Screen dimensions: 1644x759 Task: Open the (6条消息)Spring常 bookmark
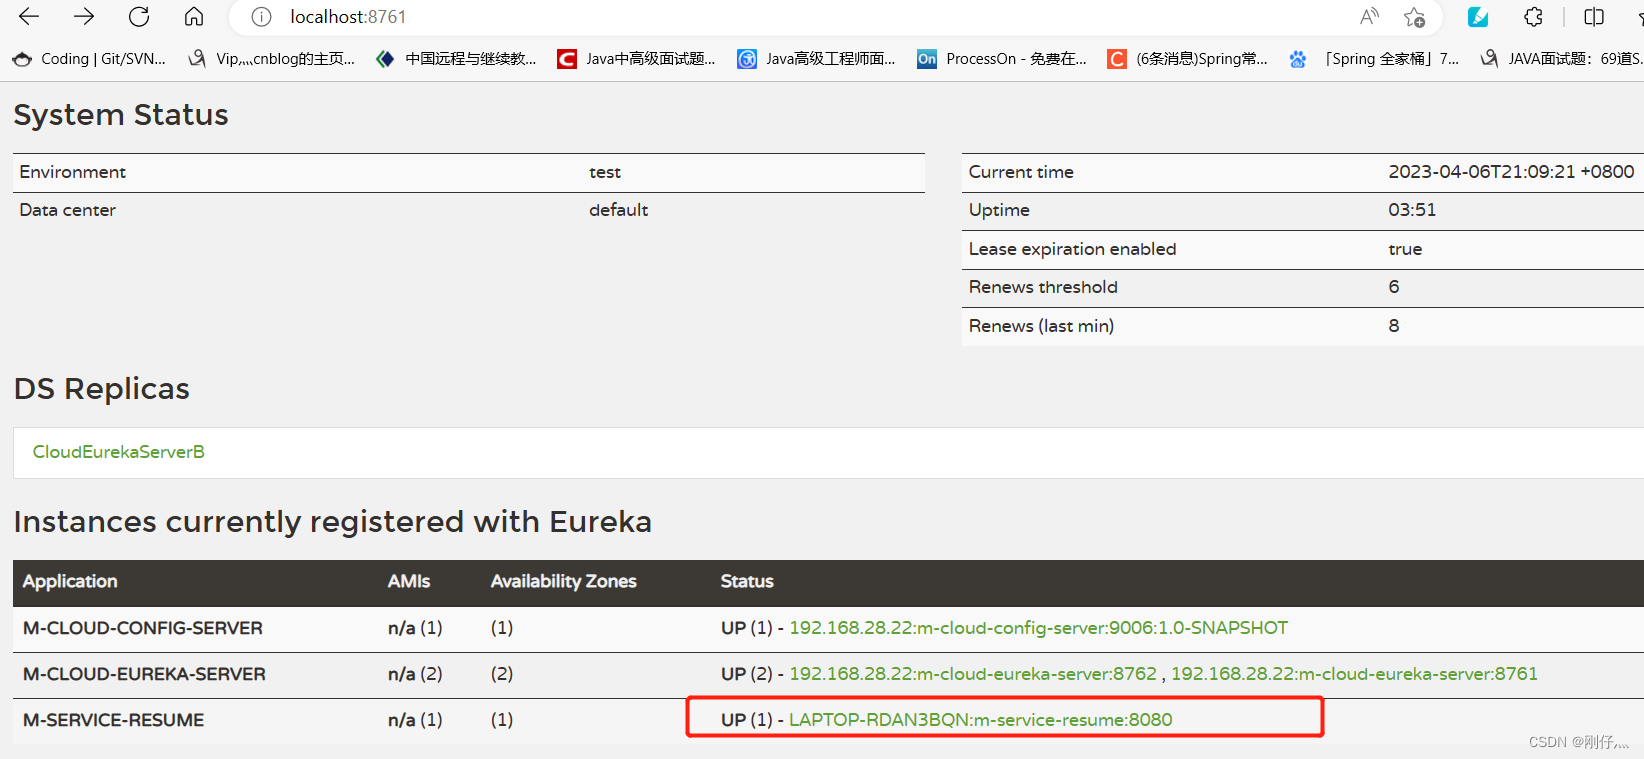pos(1187,59)
